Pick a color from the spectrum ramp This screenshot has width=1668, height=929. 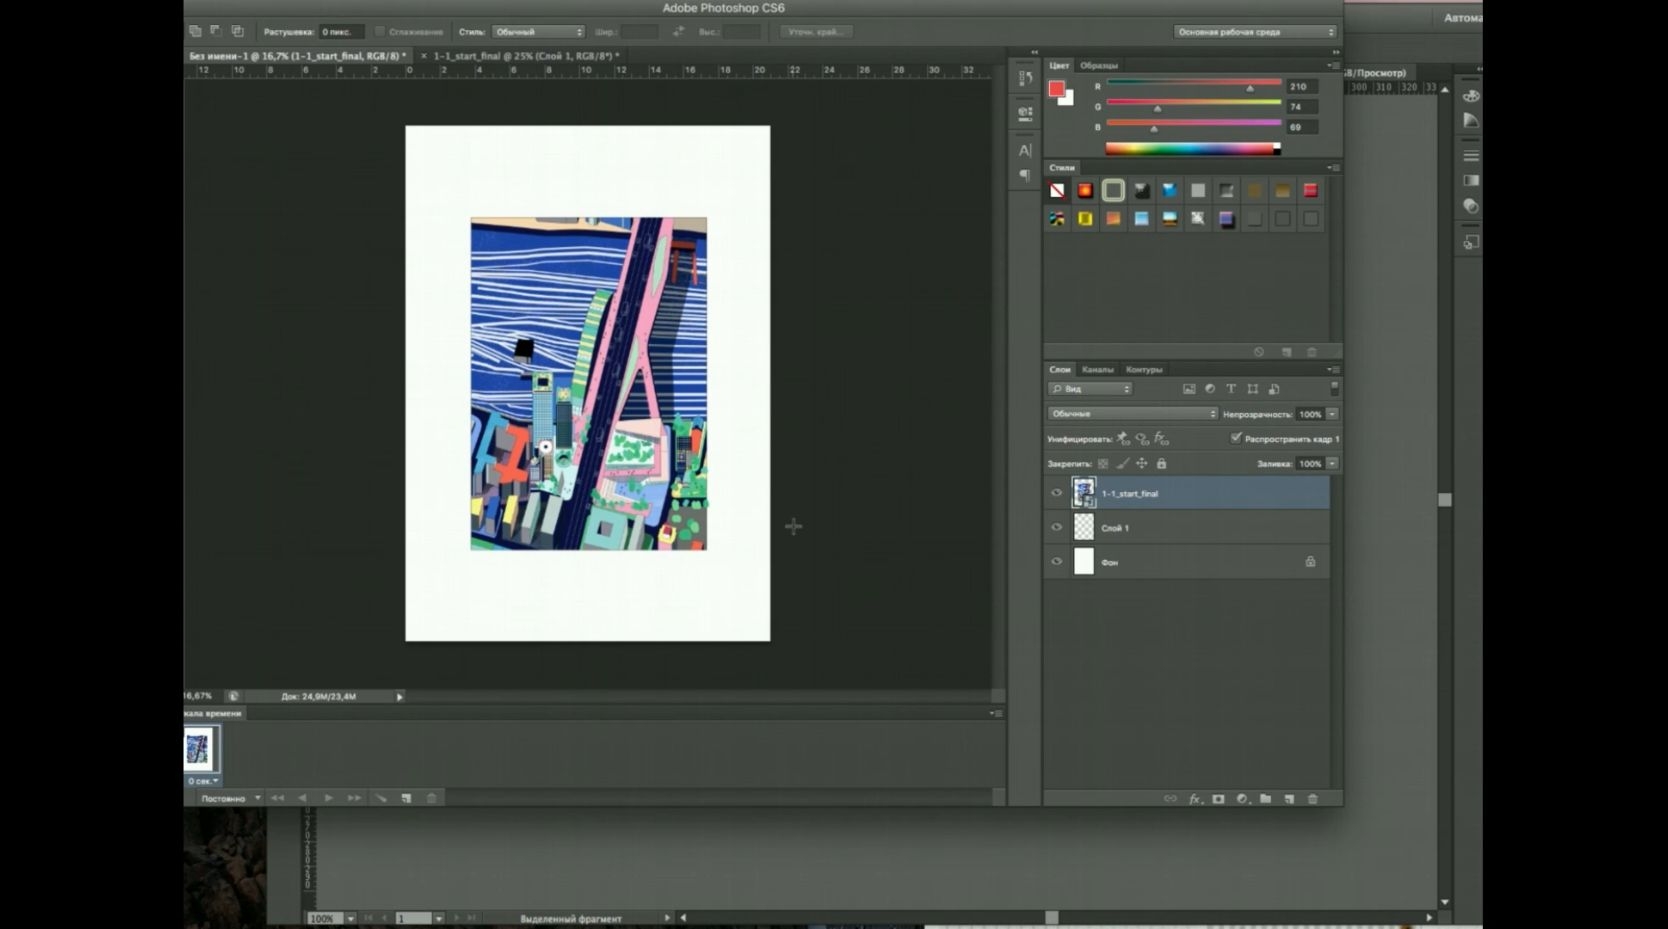[x=1192, y=149]
